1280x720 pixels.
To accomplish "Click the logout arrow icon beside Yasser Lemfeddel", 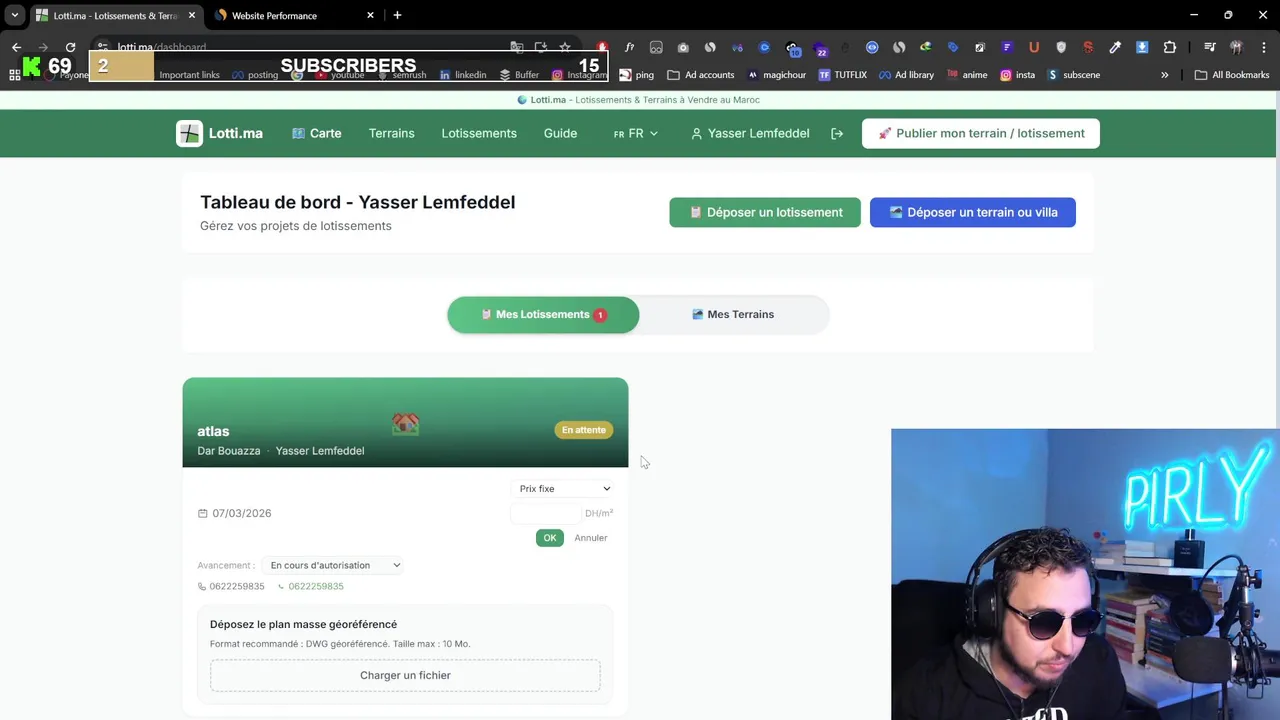I will pos(837,133).
